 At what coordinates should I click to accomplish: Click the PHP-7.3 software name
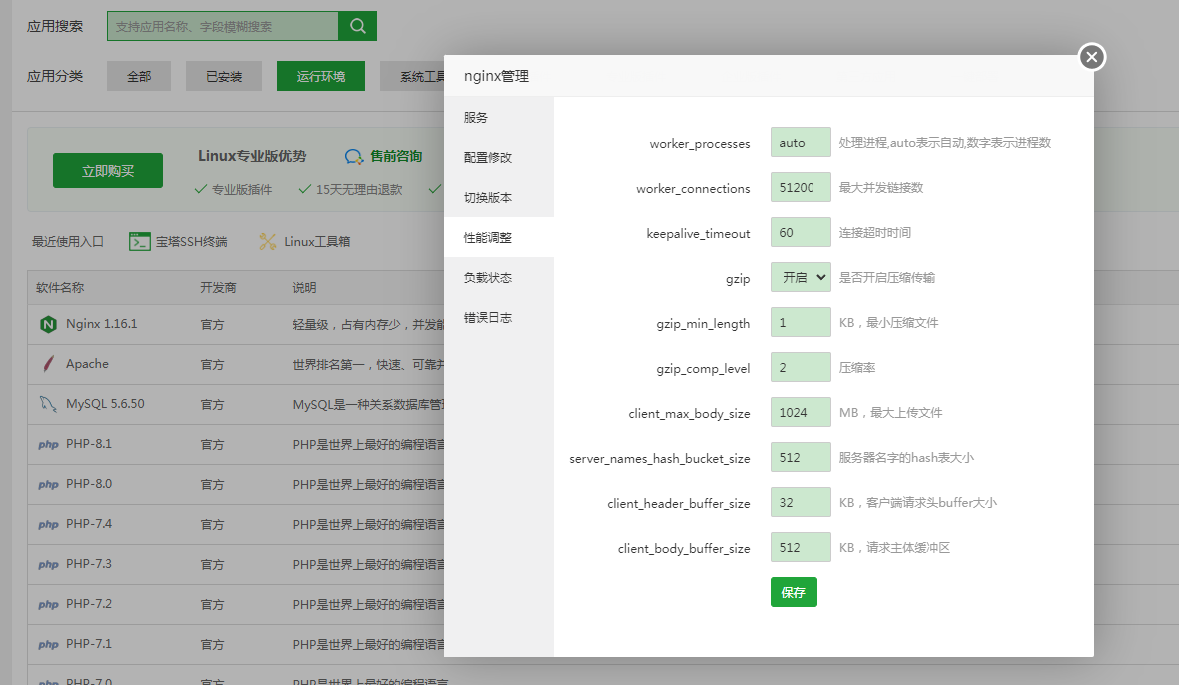(89, 563)
